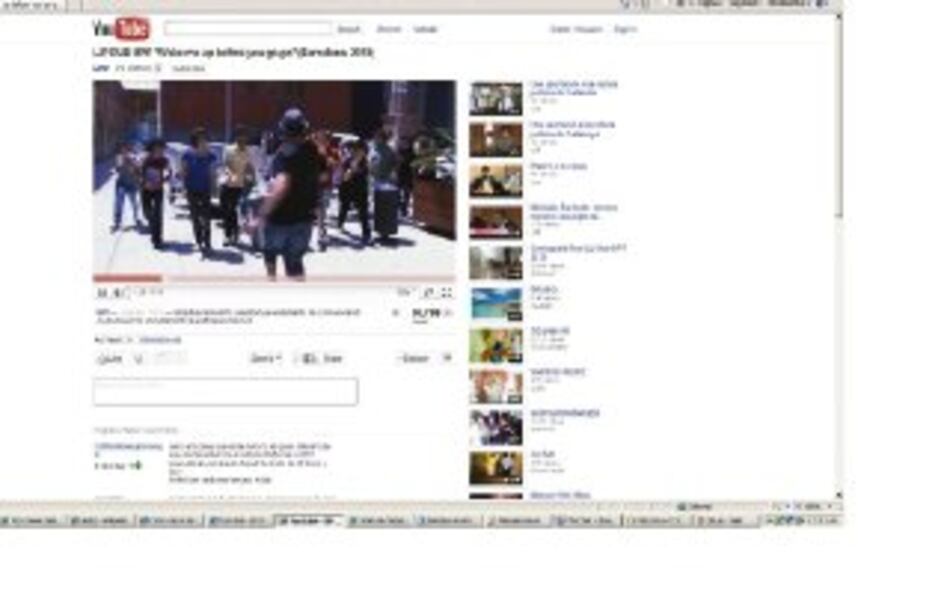Viewport: 950px width, 591px height.
Task: Open the Save to dropdown
Action: point(265,358)
